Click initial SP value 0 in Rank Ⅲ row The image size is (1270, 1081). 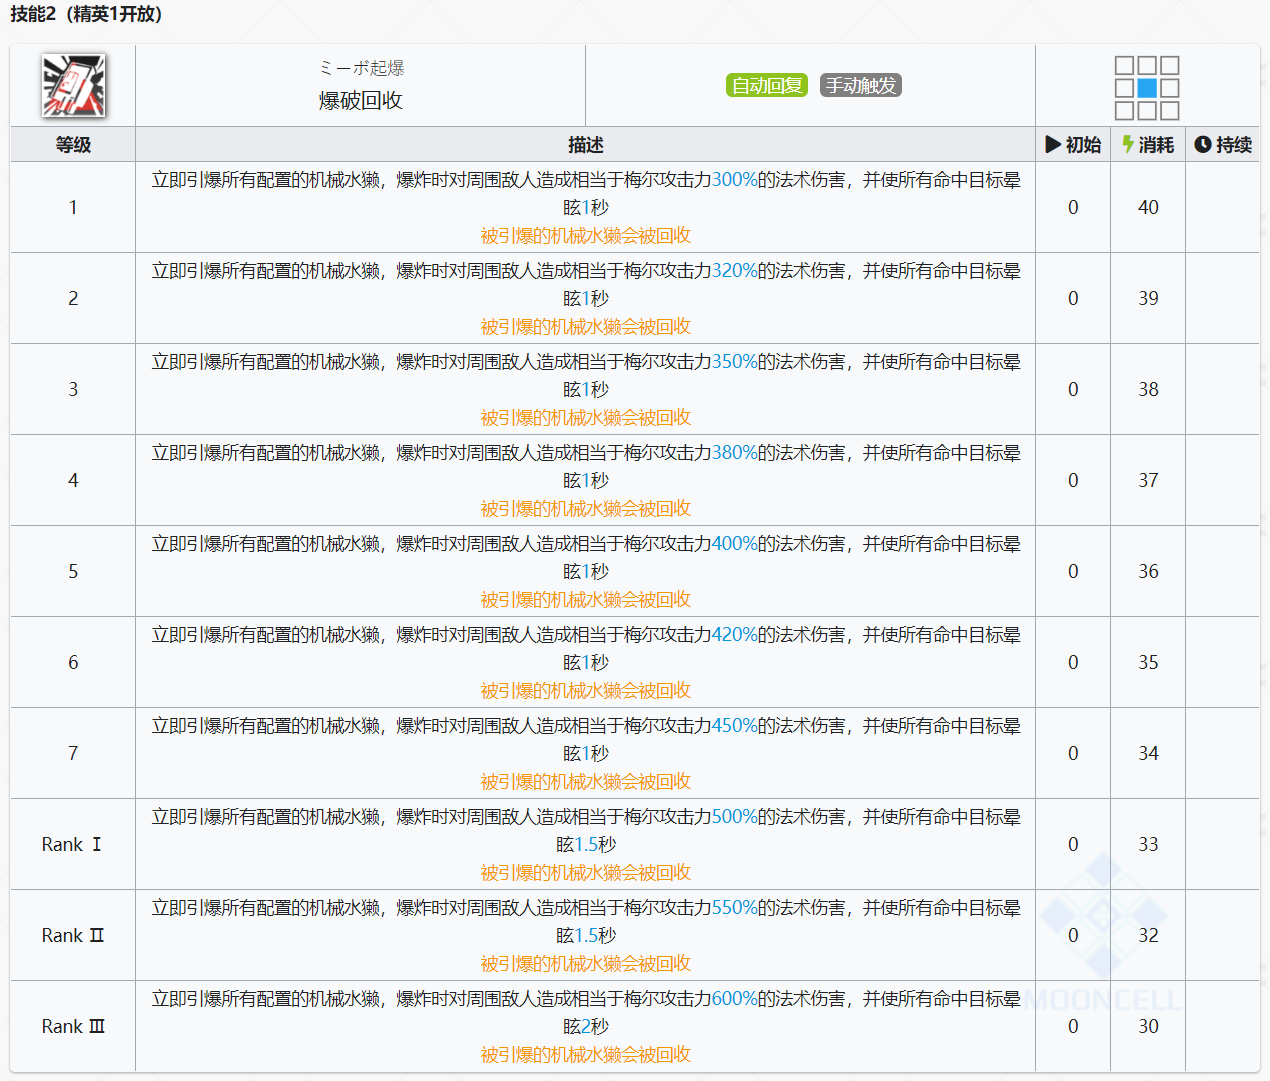pyautogui.click(x=1073, y=1026)
